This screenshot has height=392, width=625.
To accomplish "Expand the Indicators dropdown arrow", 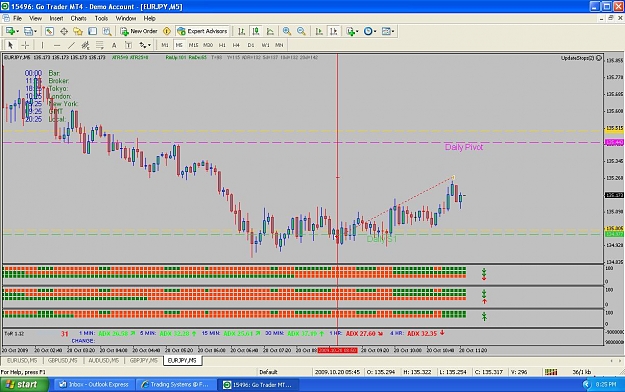I will (357, 31).
